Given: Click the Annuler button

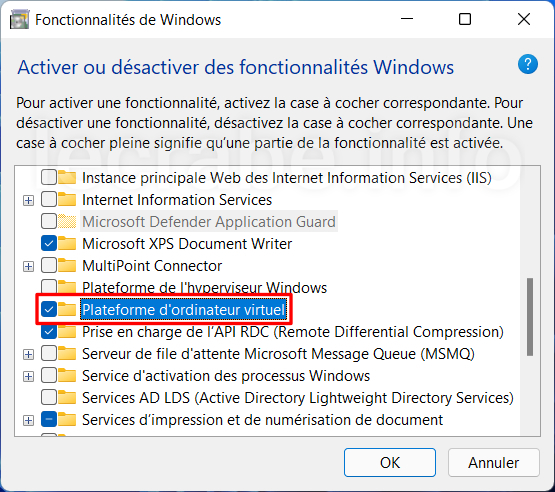Looking at the screenshot, I should [493, 462].
